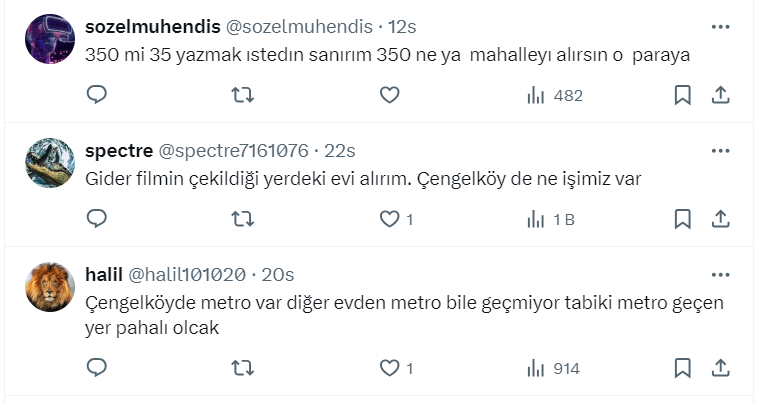Reply to halil's metro tweet
This screenshot has height=403, width=758.
(x=97, y=368)
